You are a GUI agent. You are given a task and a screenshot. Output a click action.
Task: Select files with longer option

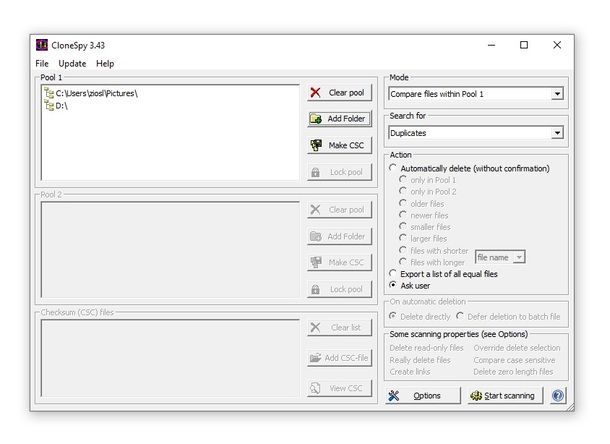tap(403, 262)
